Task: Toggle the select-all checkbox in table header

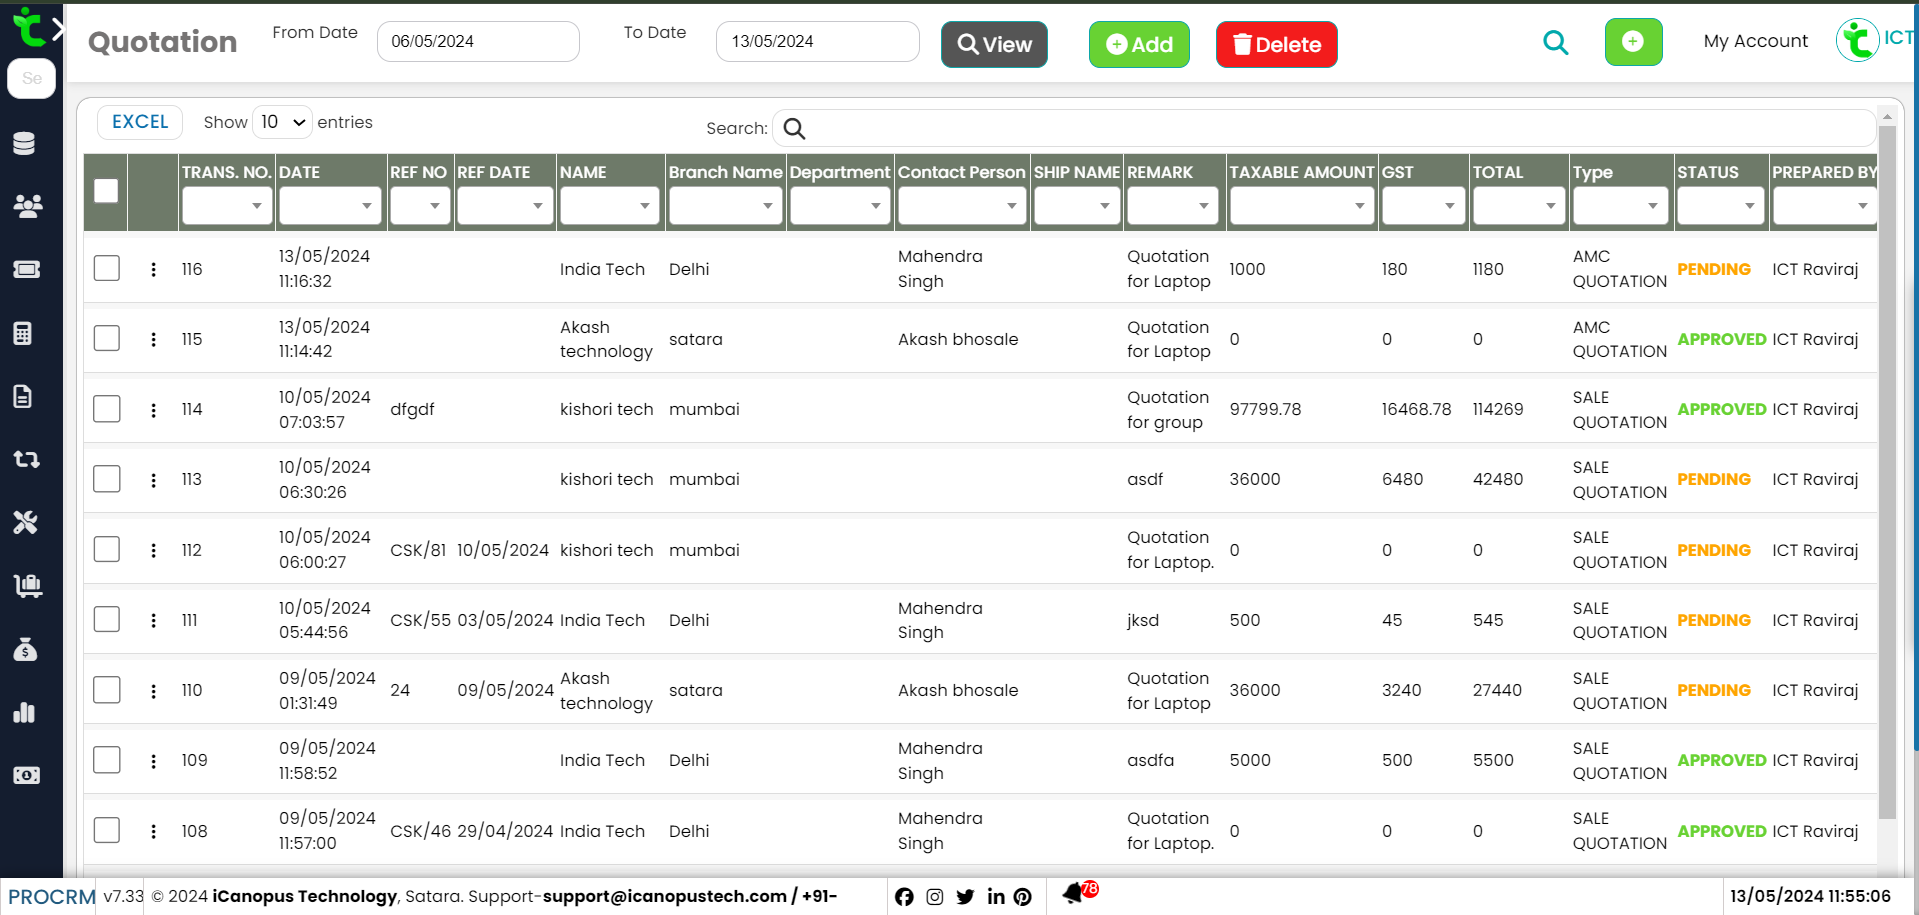Action: (105, 190)
